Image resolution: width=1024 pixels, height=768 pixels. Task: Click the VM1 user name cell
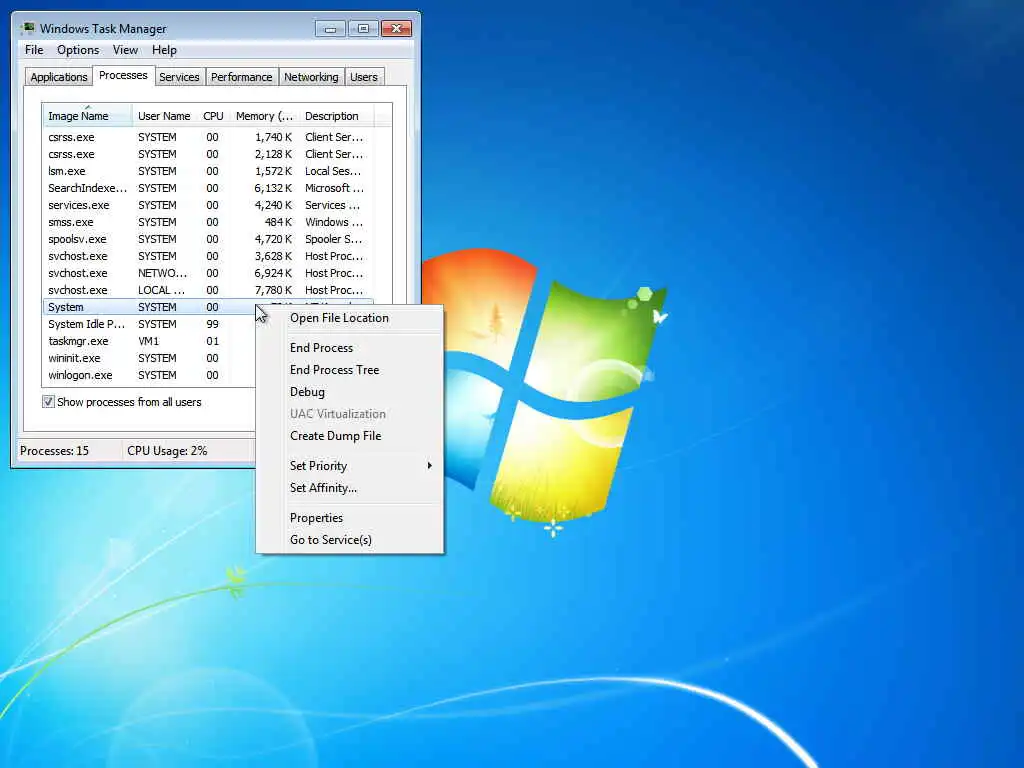pos(148,341)
